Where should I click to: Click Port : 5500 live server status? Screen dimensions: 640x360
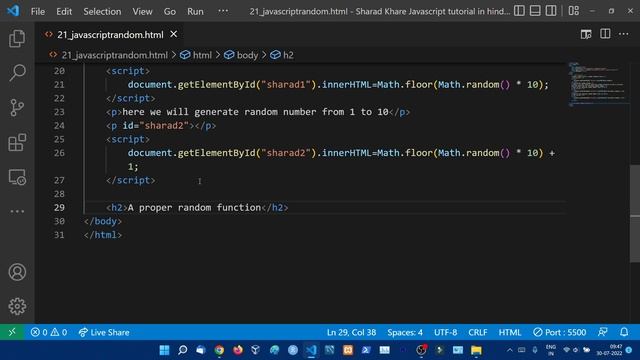[560, 332]
